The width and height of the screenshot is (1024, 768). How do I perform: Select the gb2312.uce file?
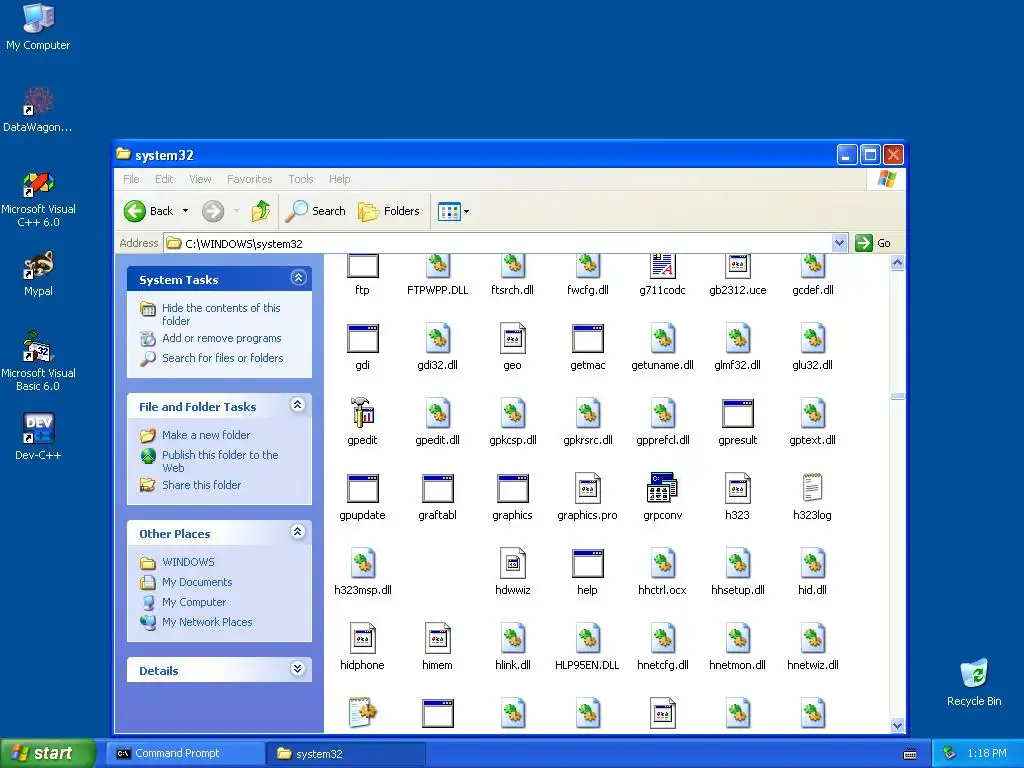click(737, 265)
